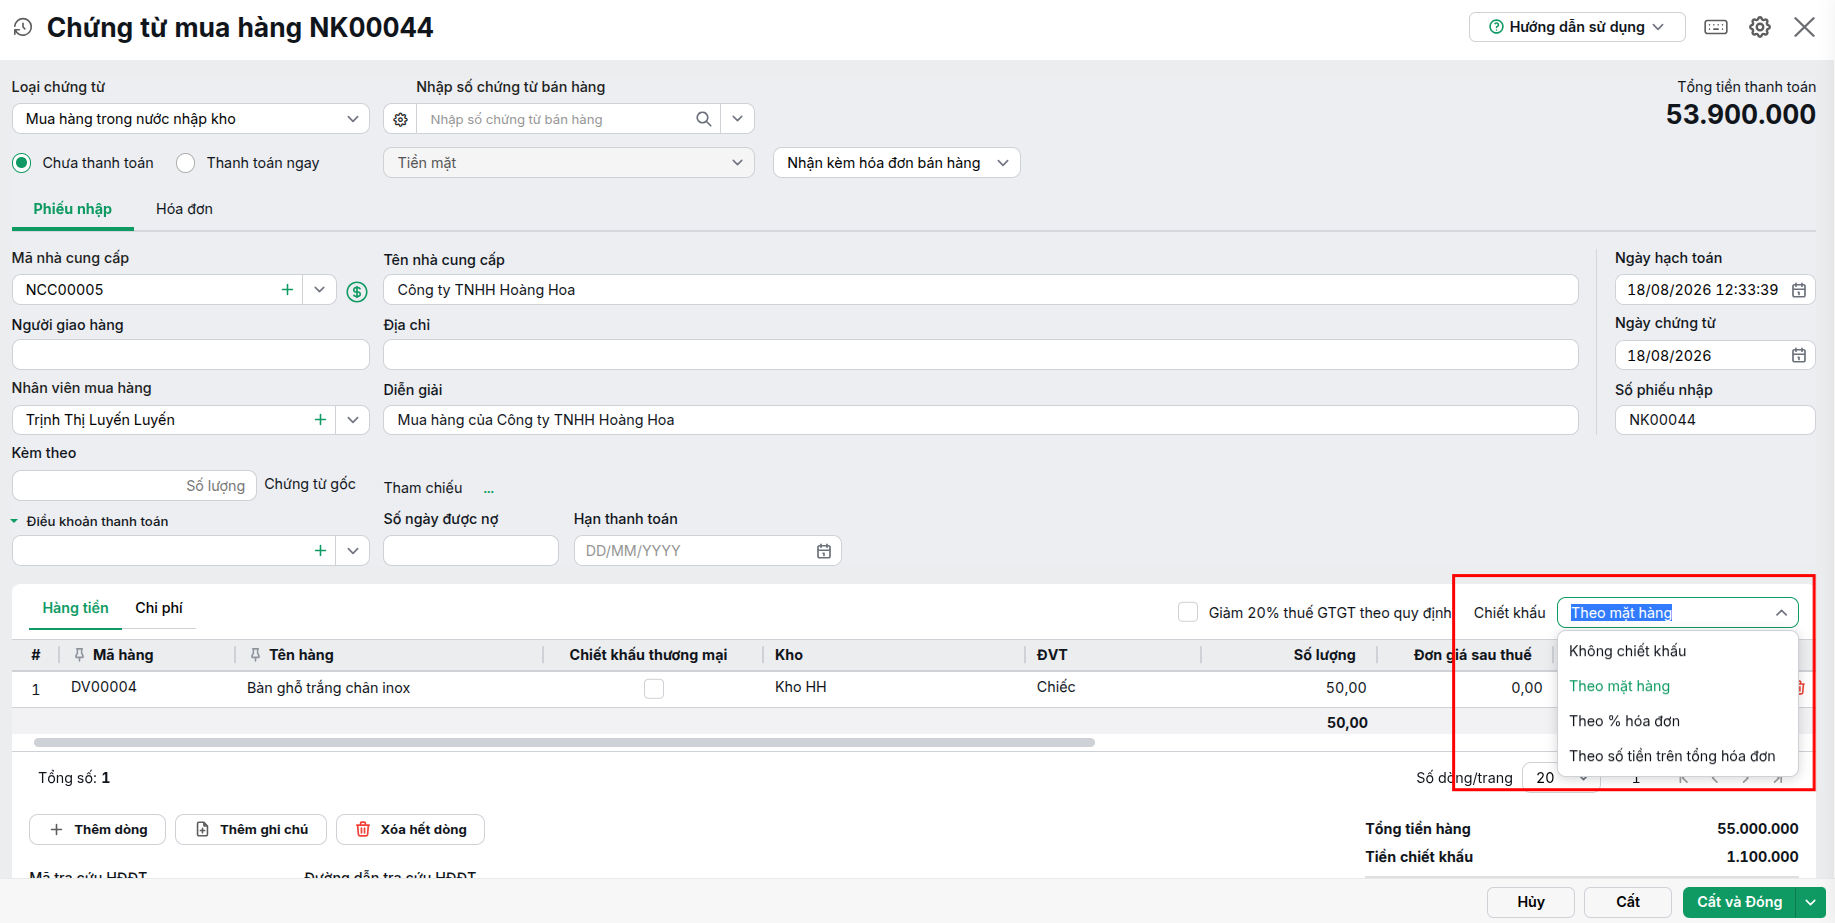The image size is (1835, 923).
Task: Add a new supplier with plus icon
Action: (x=287, y=289)
